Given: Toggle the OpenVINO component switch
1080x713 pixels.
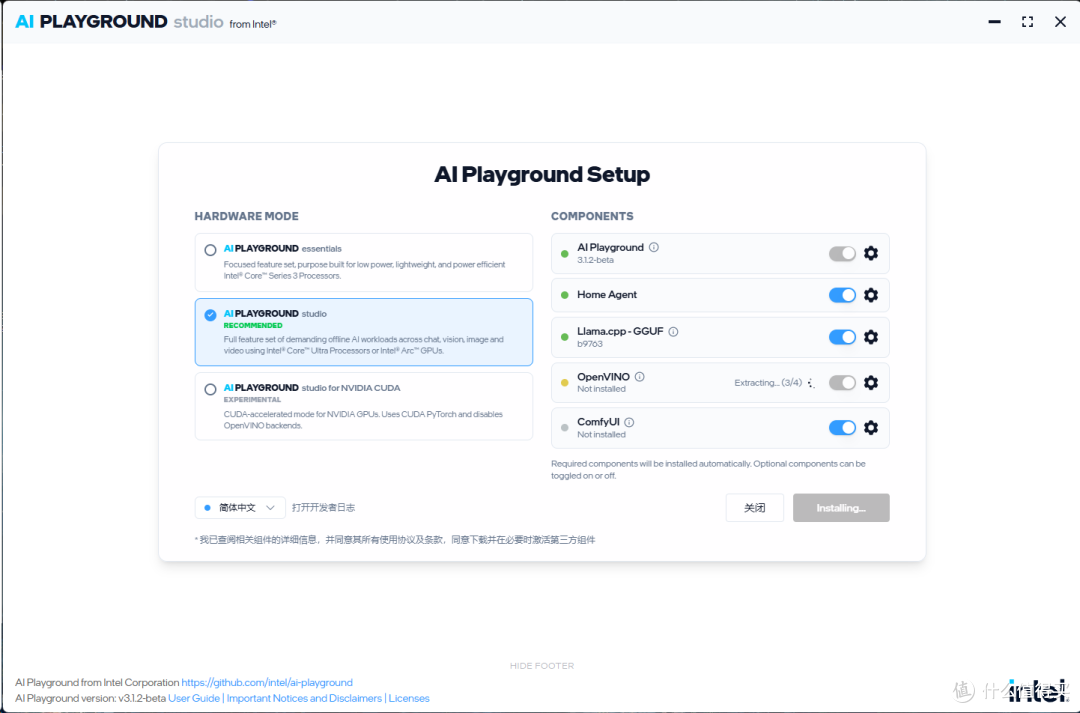Looking at the screenshot, I should tap(842, 382).
